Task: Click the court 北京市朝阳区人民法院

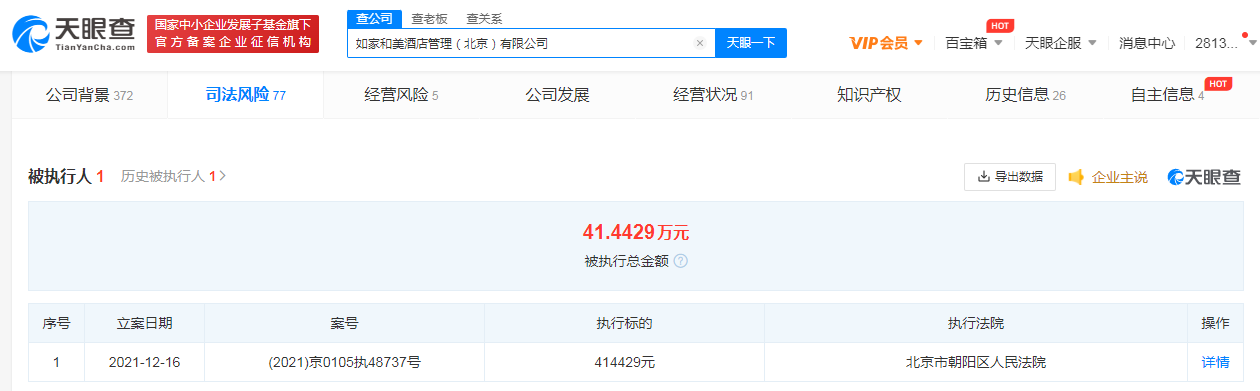Action: [x=976, y=362]
